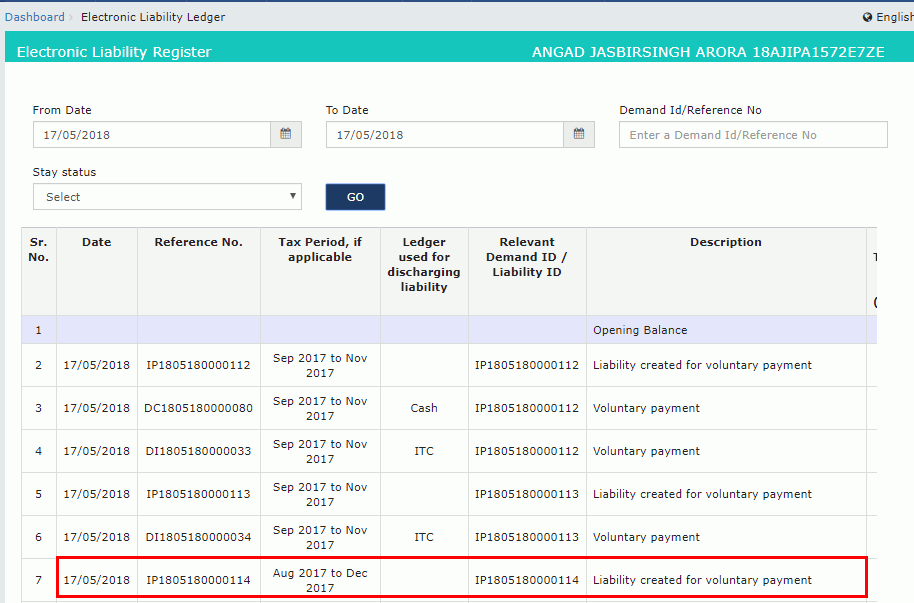
Task: Click reference number DC1805180000080
Action: click(x=198, y=408)
